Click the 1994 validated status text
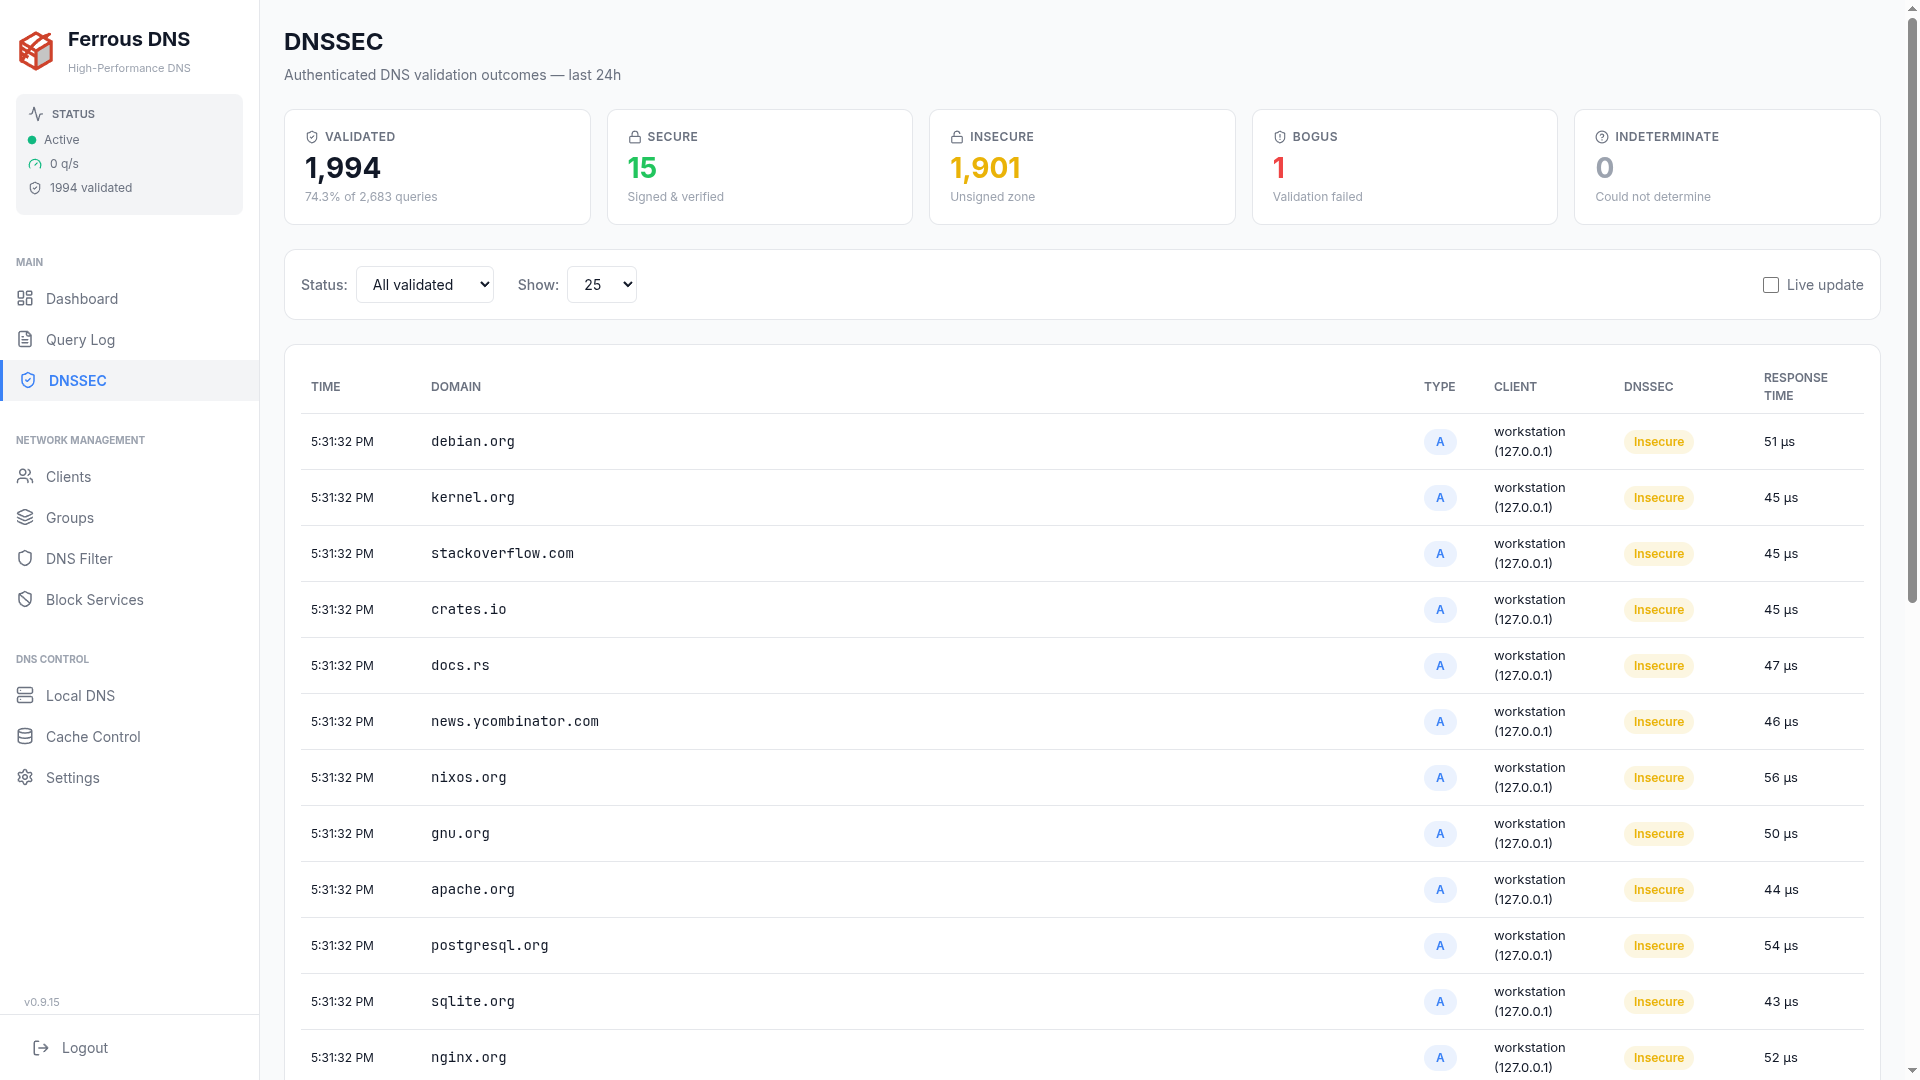 (x=91, y=188)
